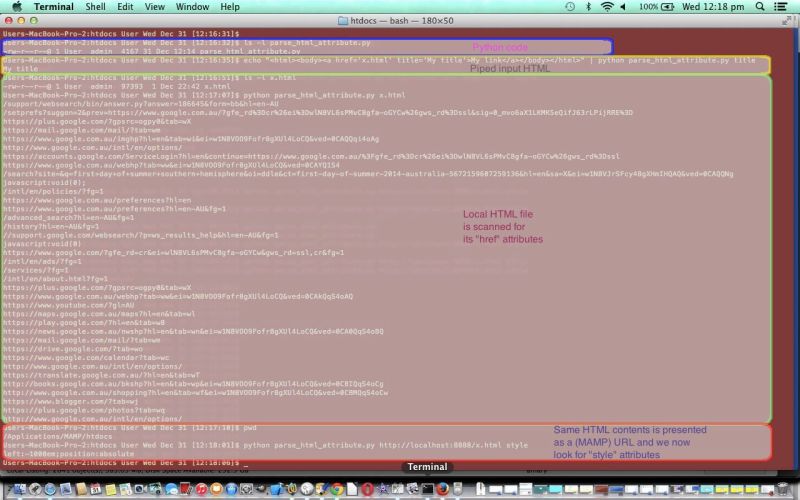The width and height of the screenshot is (800, 500).
Task: Click the https://drive.google.com/?tab=wo line
Action: point(73,349)
